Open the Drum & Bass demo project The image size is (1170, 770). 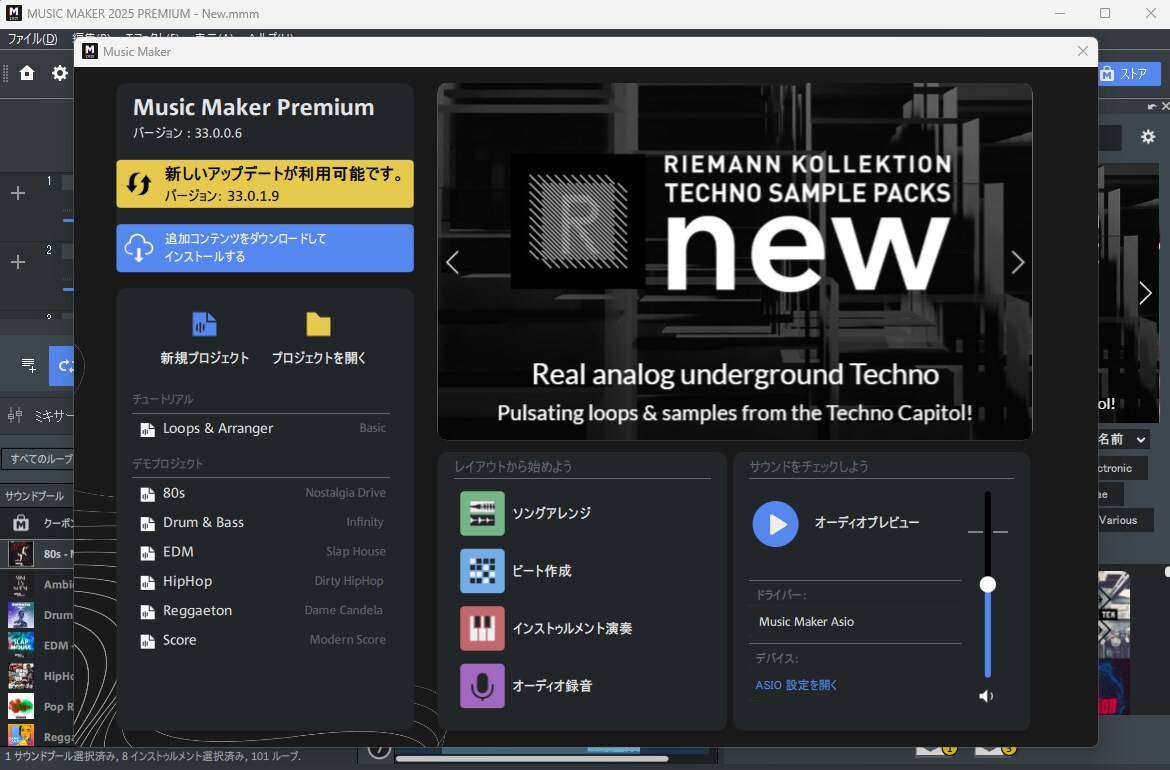point(203,522)
